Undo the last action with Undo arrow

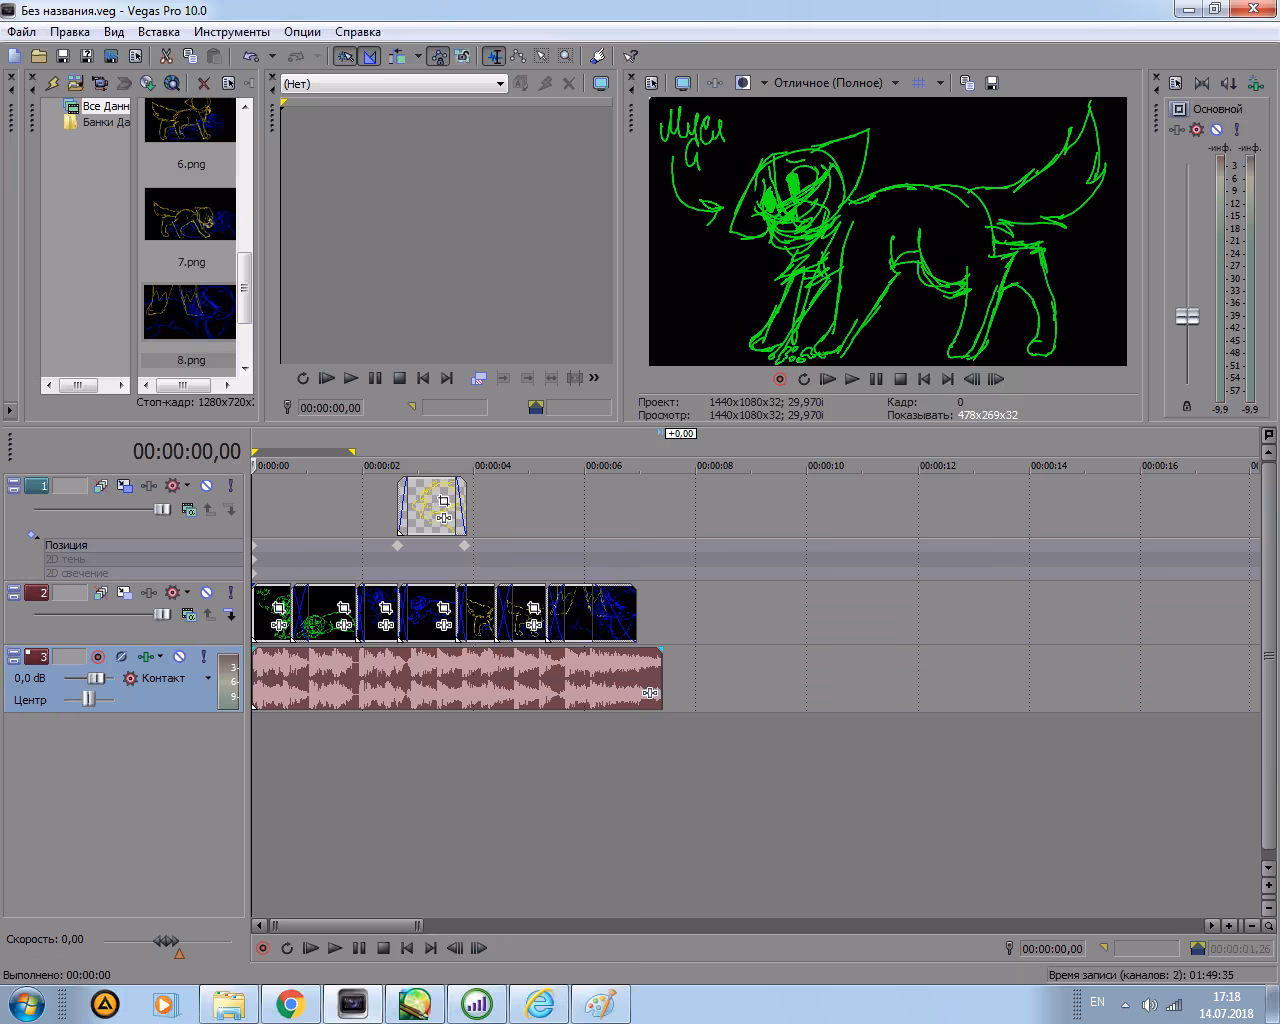(x=250, y=56)
